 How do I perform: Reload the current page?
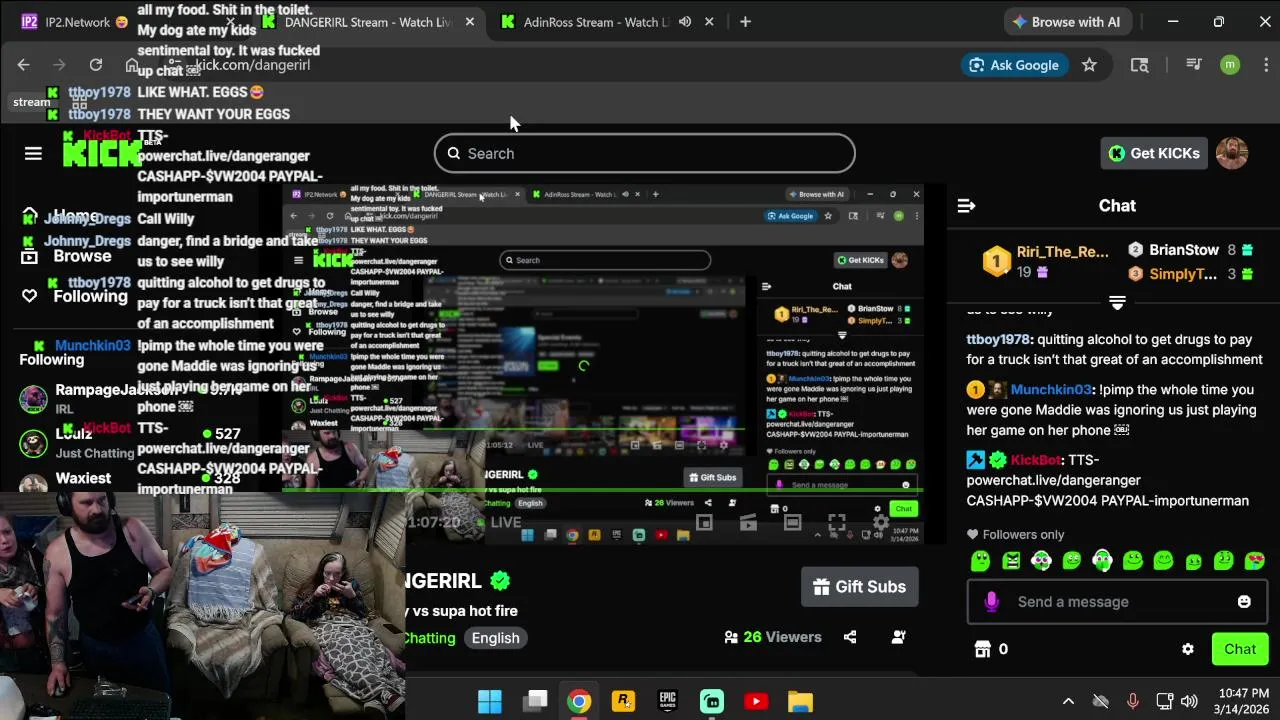click(x=96, y=65)
